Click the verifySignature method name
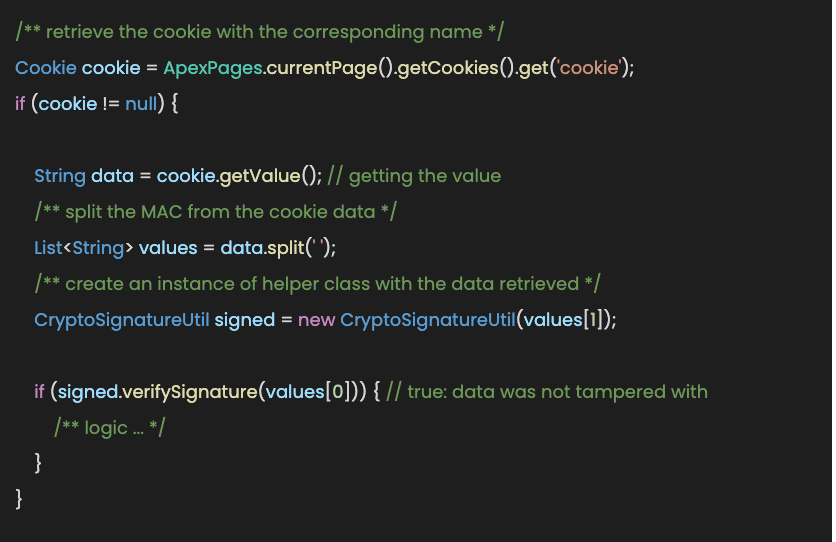Screen dimensions: 836x542 [190, 392]
